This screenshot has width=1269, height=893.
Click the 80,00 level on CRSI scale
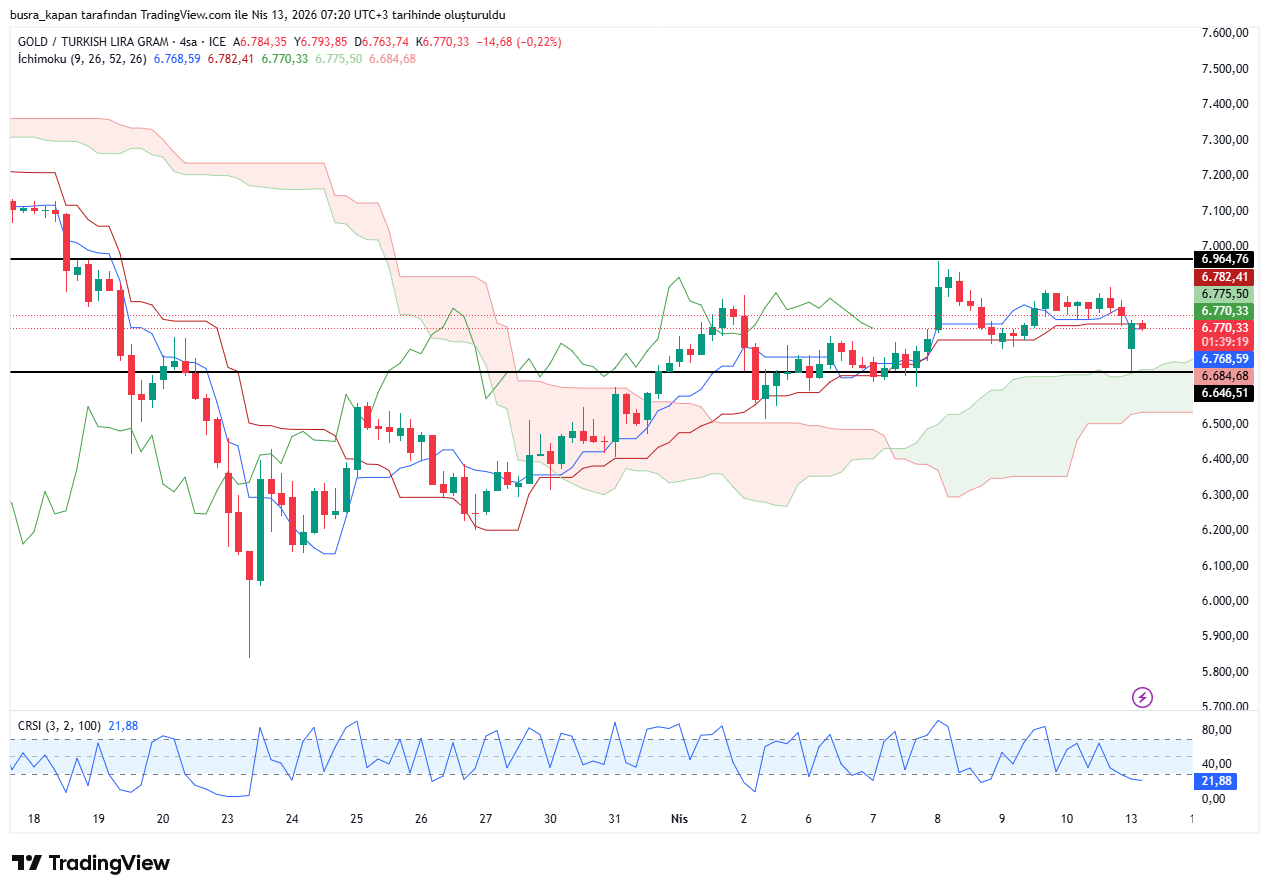(1215, 731)
